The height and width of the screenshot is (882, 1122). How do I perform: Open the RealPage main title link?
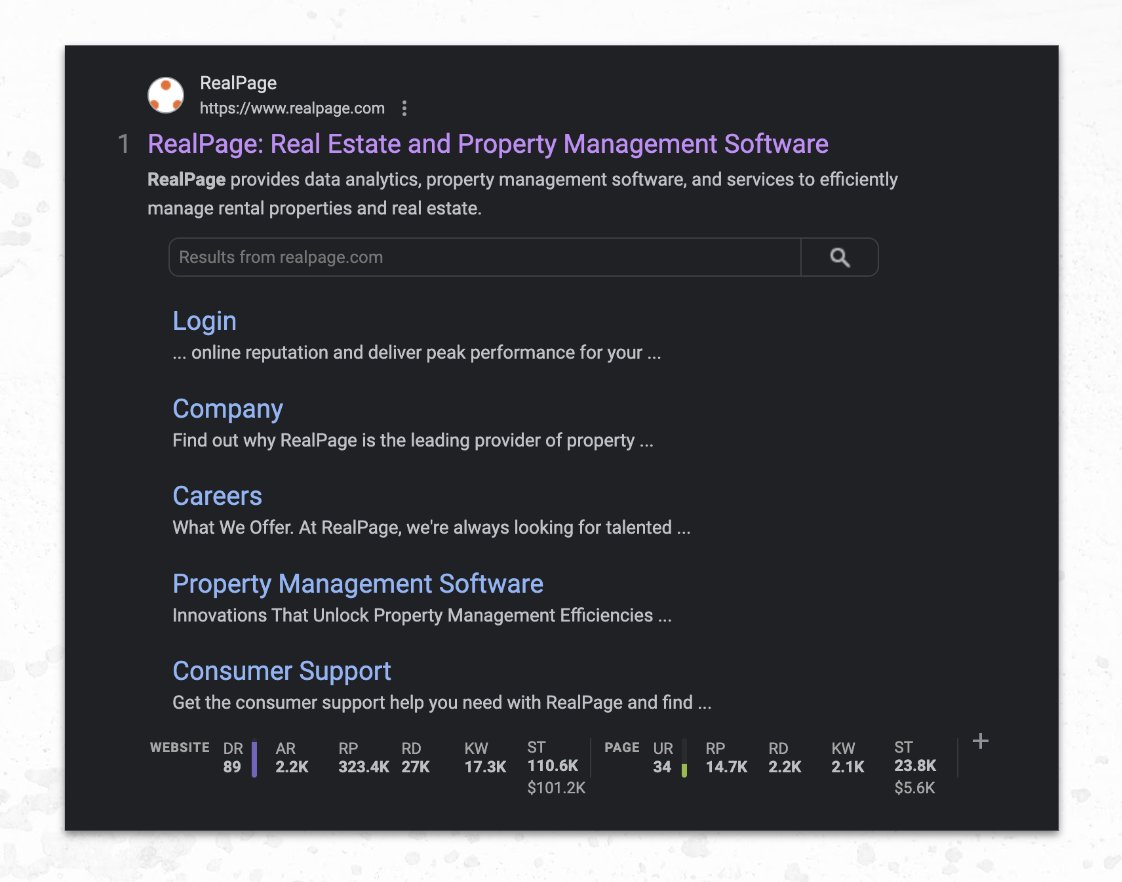tap(488, 144)
